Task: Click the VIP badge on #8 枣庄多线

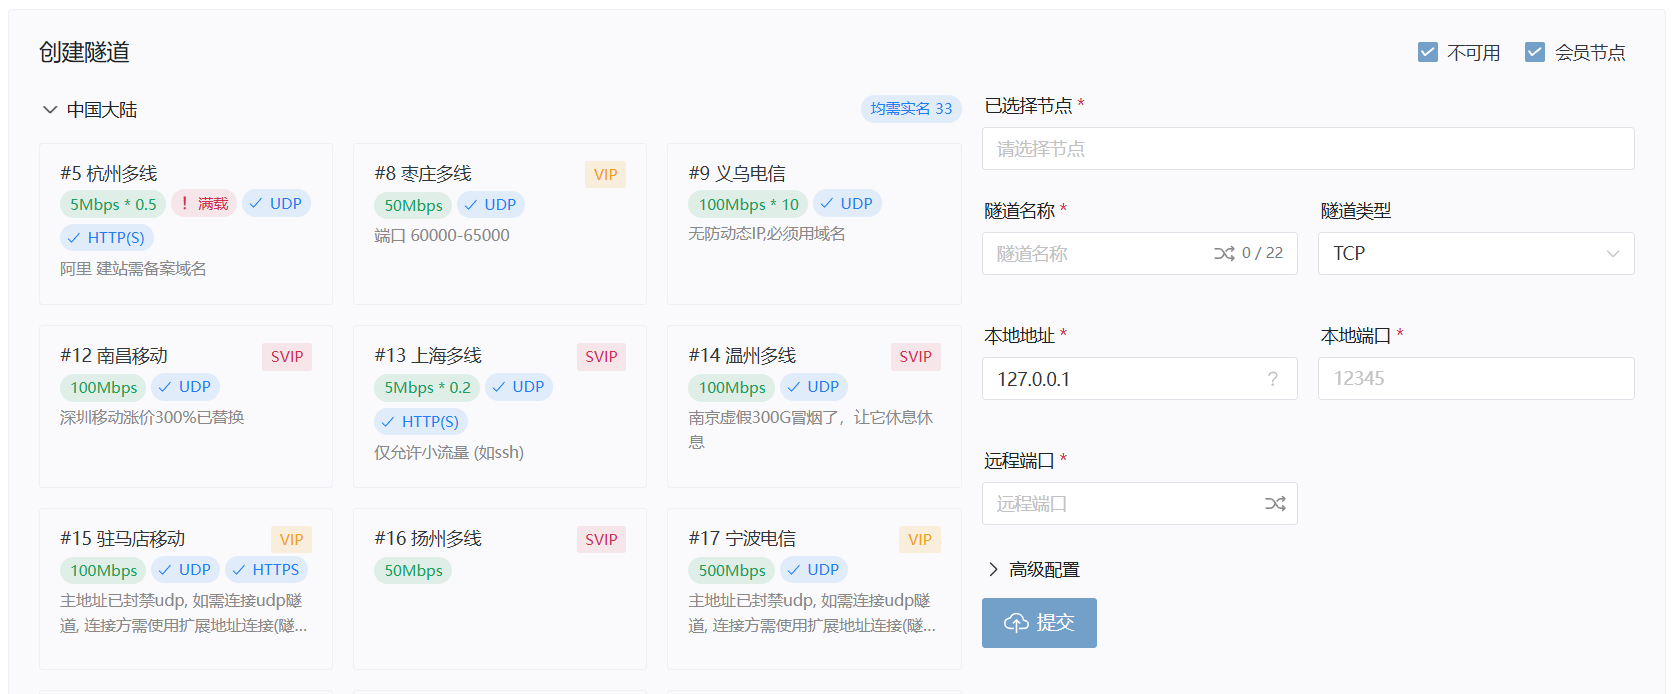Action: [605, 175]
